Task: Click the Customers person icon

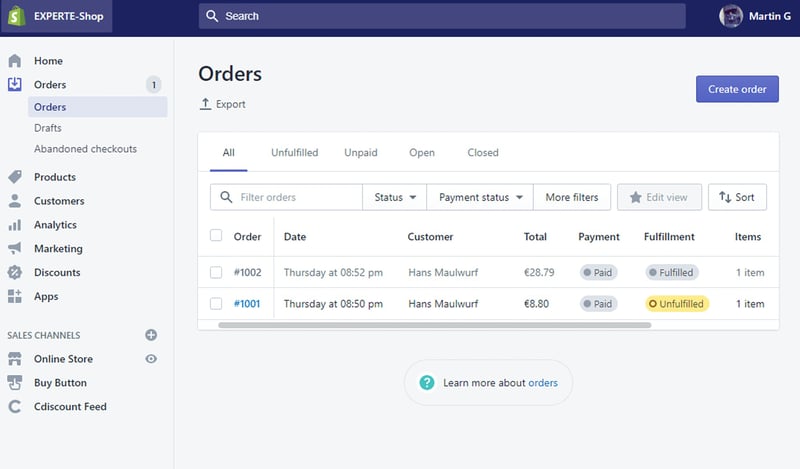Action: [x=15, y=201]
